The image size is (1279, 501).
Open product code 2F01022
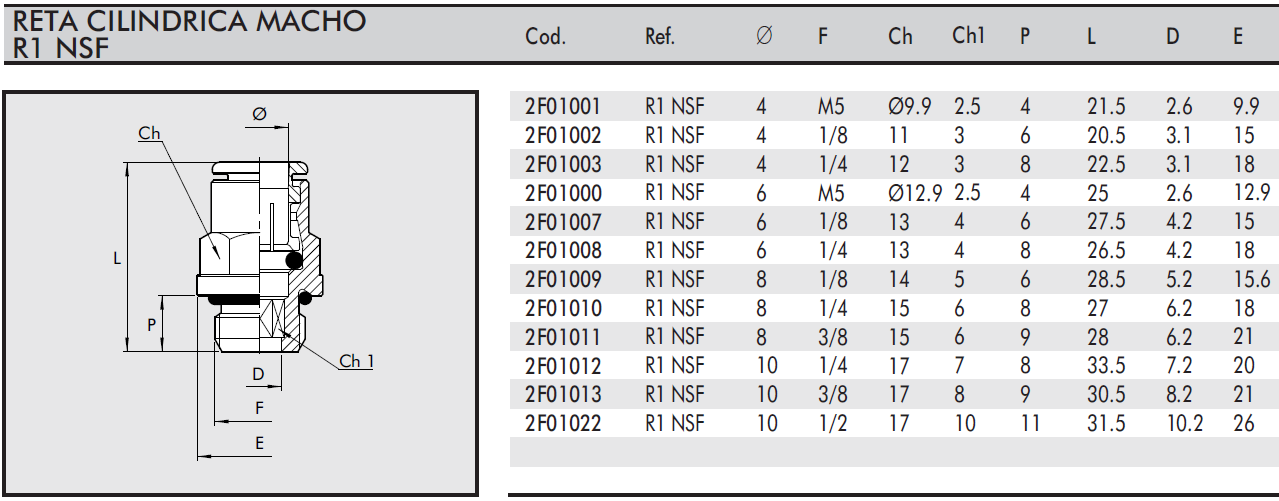pos(563,424)
